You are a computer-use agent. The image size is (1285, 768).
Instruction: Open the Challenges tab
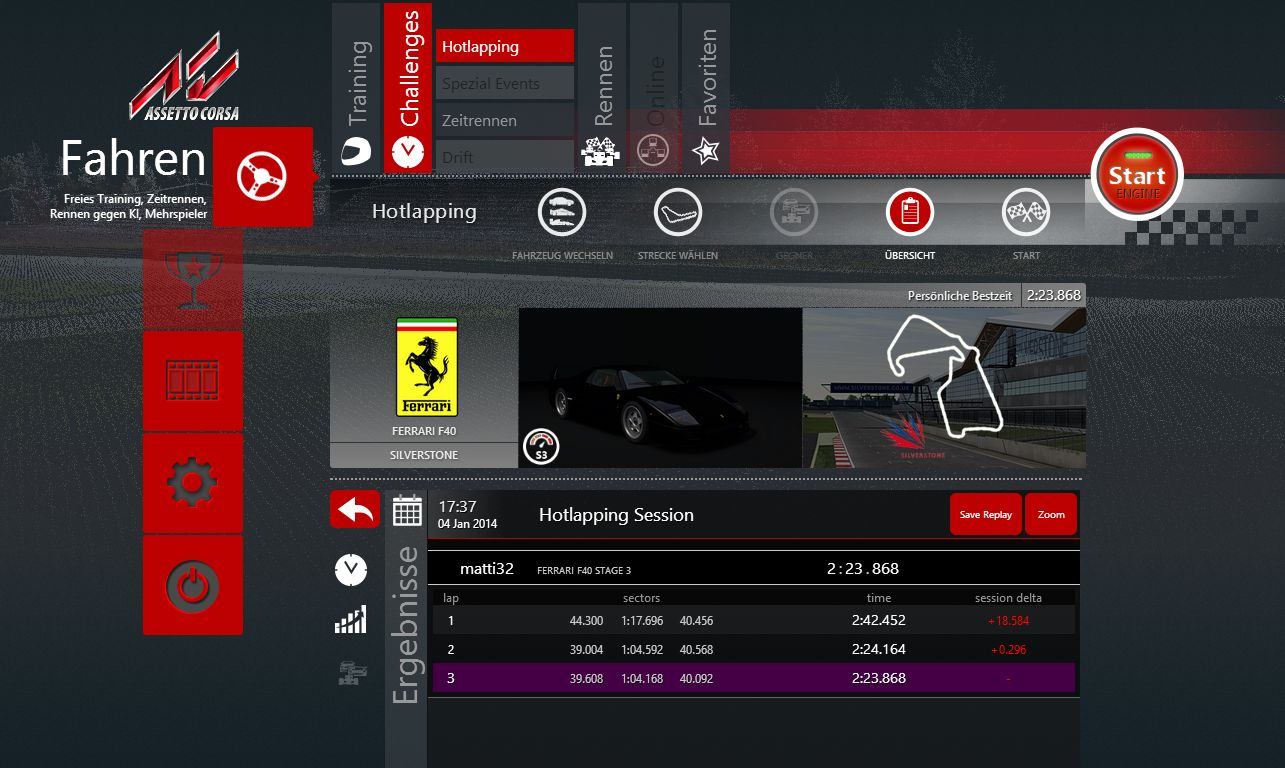[408, 87]
